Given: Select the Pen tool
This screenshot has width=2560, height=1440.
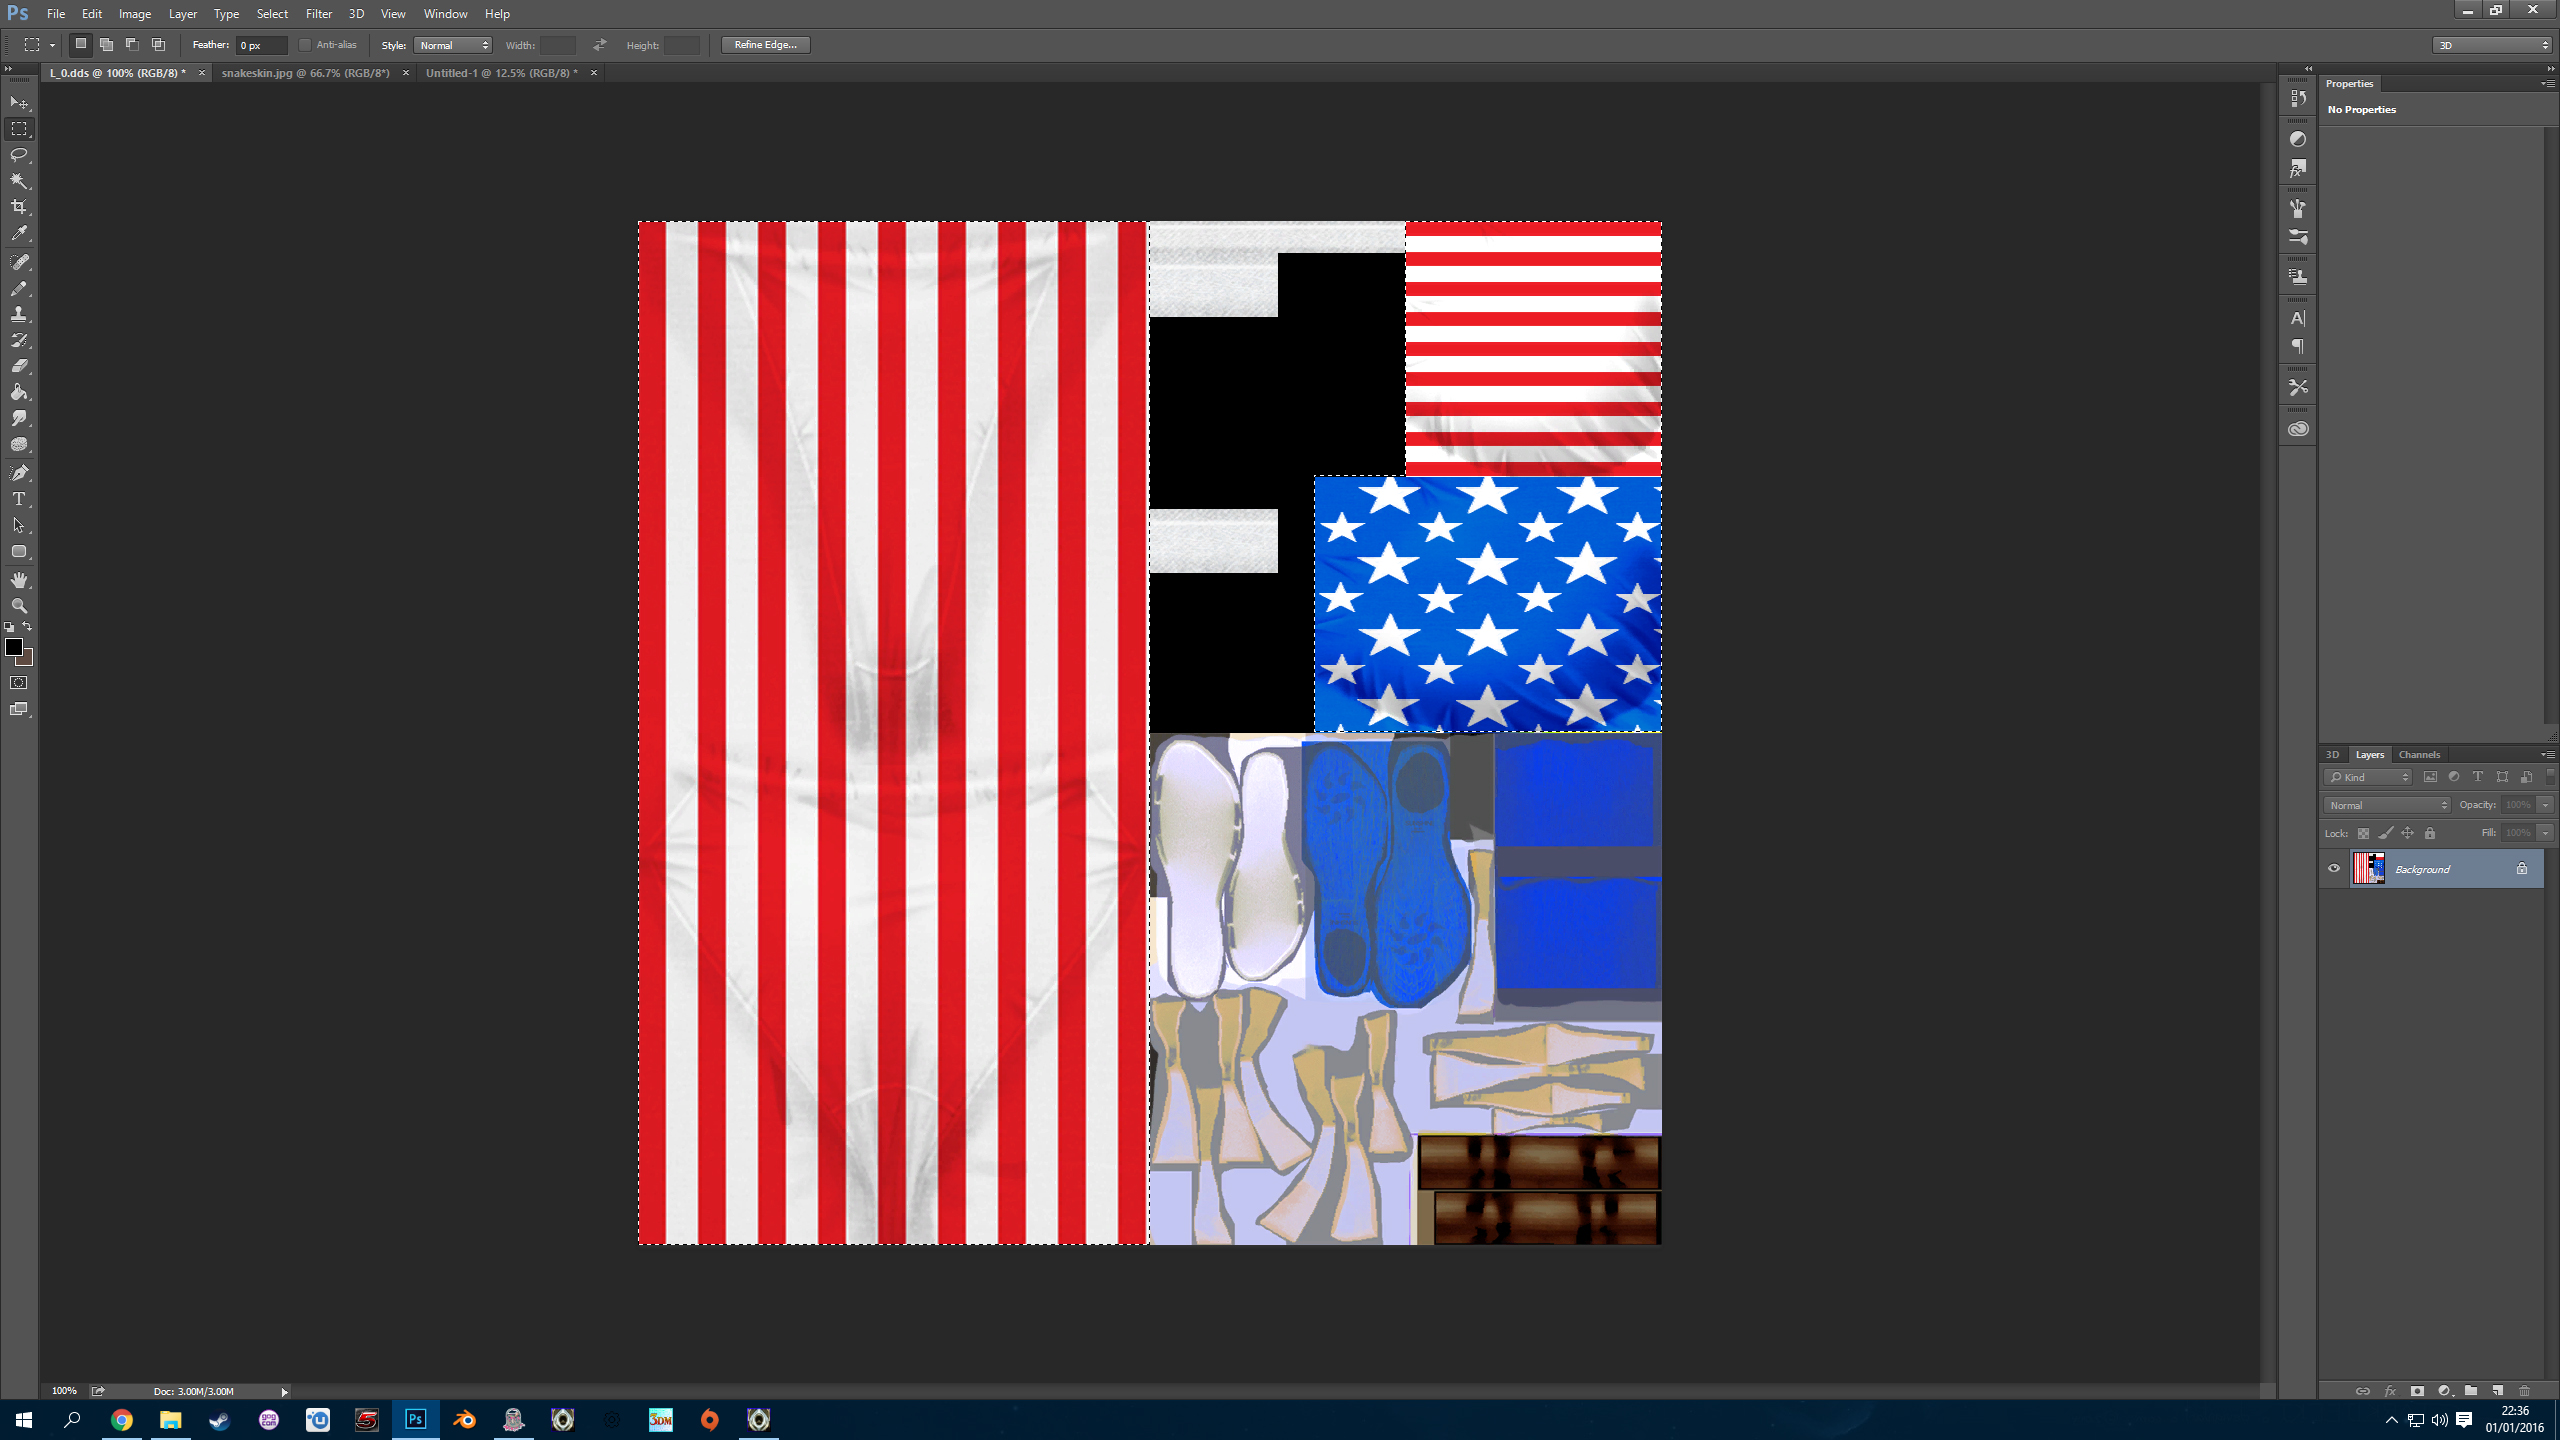Looking at the screenshot, I should coord(19,473).
